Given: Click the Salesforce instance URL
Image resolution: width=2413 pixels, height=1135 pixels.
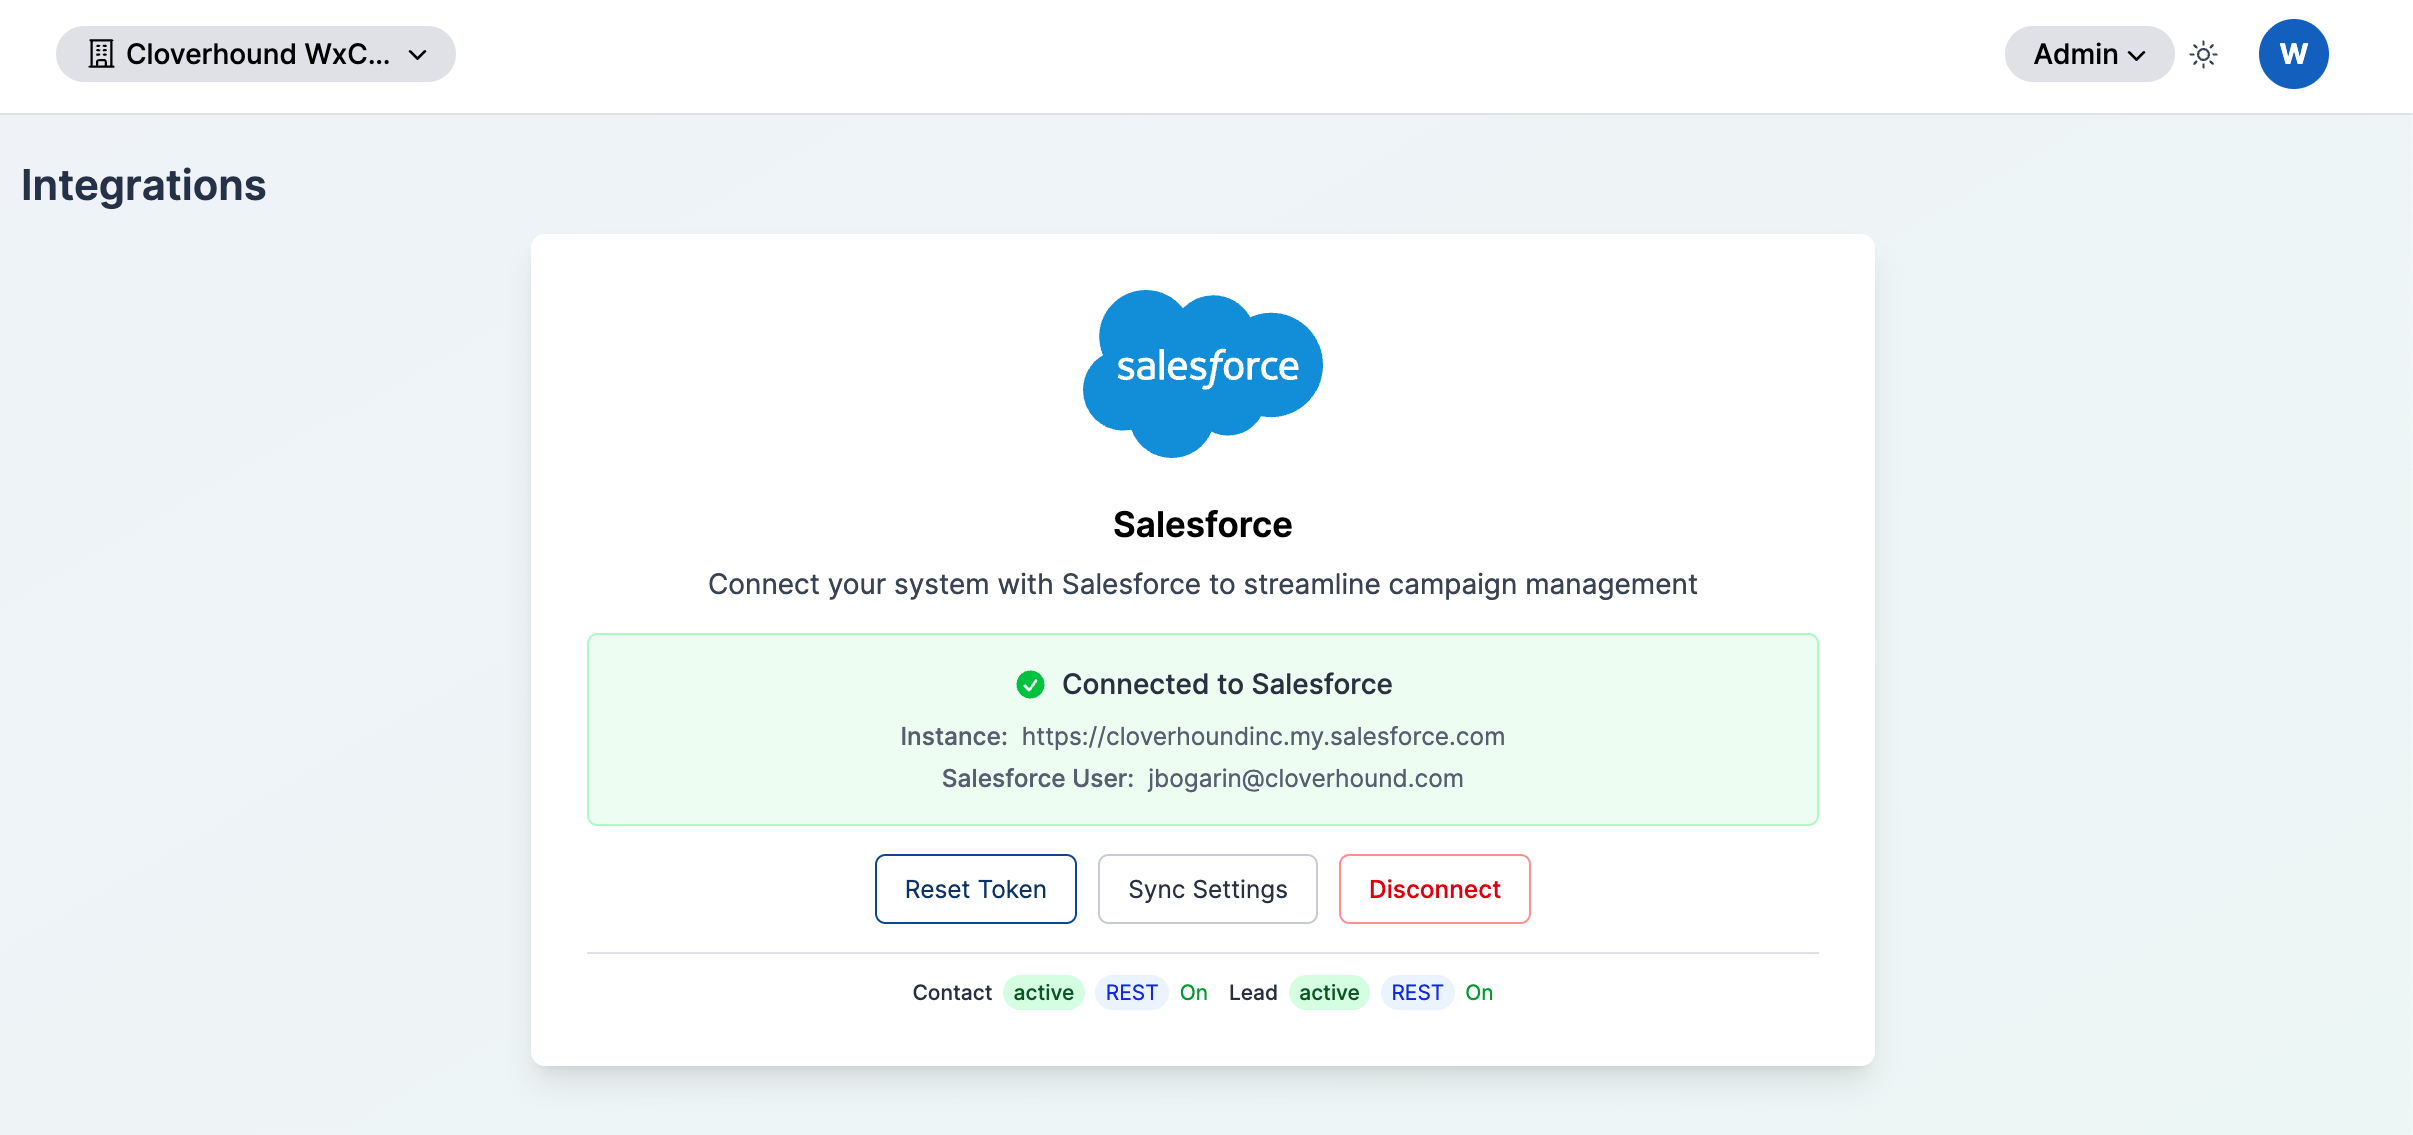Looking at the screenshot, I should point(1263,736).
